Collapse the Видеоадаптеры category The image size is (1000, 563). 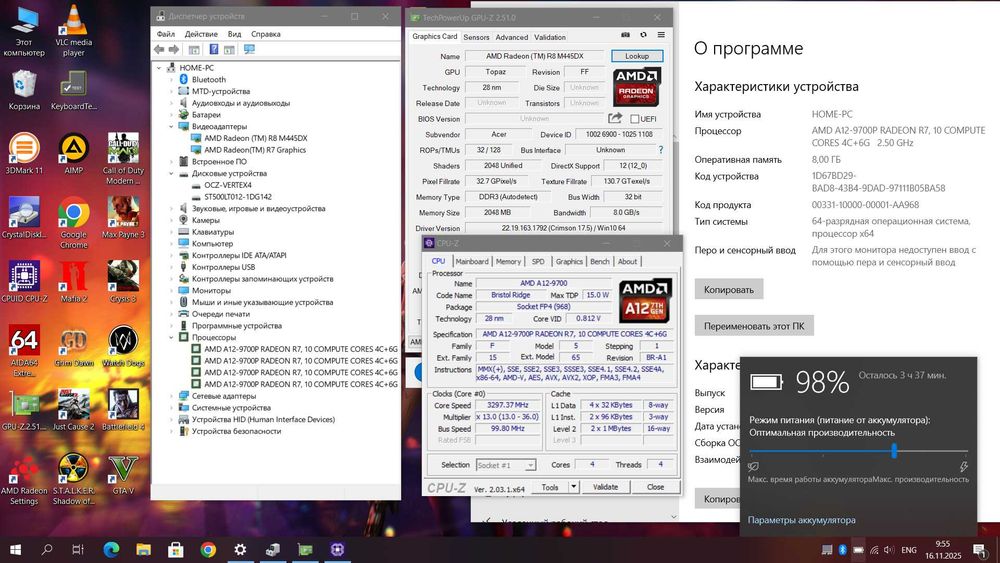click(172, 126)
